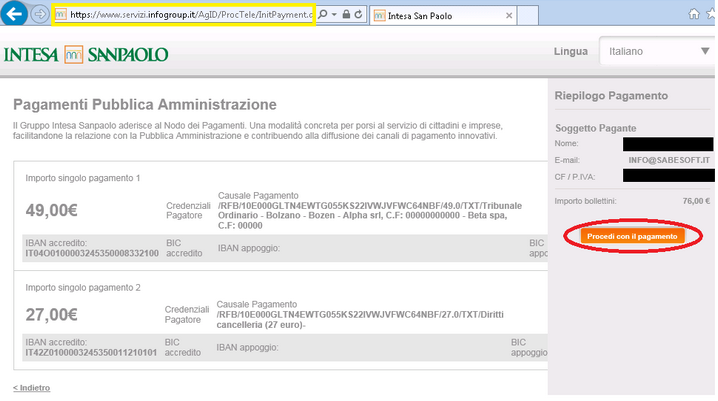Image resolution: width=718 pixels, height=401 pixels.
Task: Click the Importo bollettini 76,00 € value
Action: click(x=696, y=201)
